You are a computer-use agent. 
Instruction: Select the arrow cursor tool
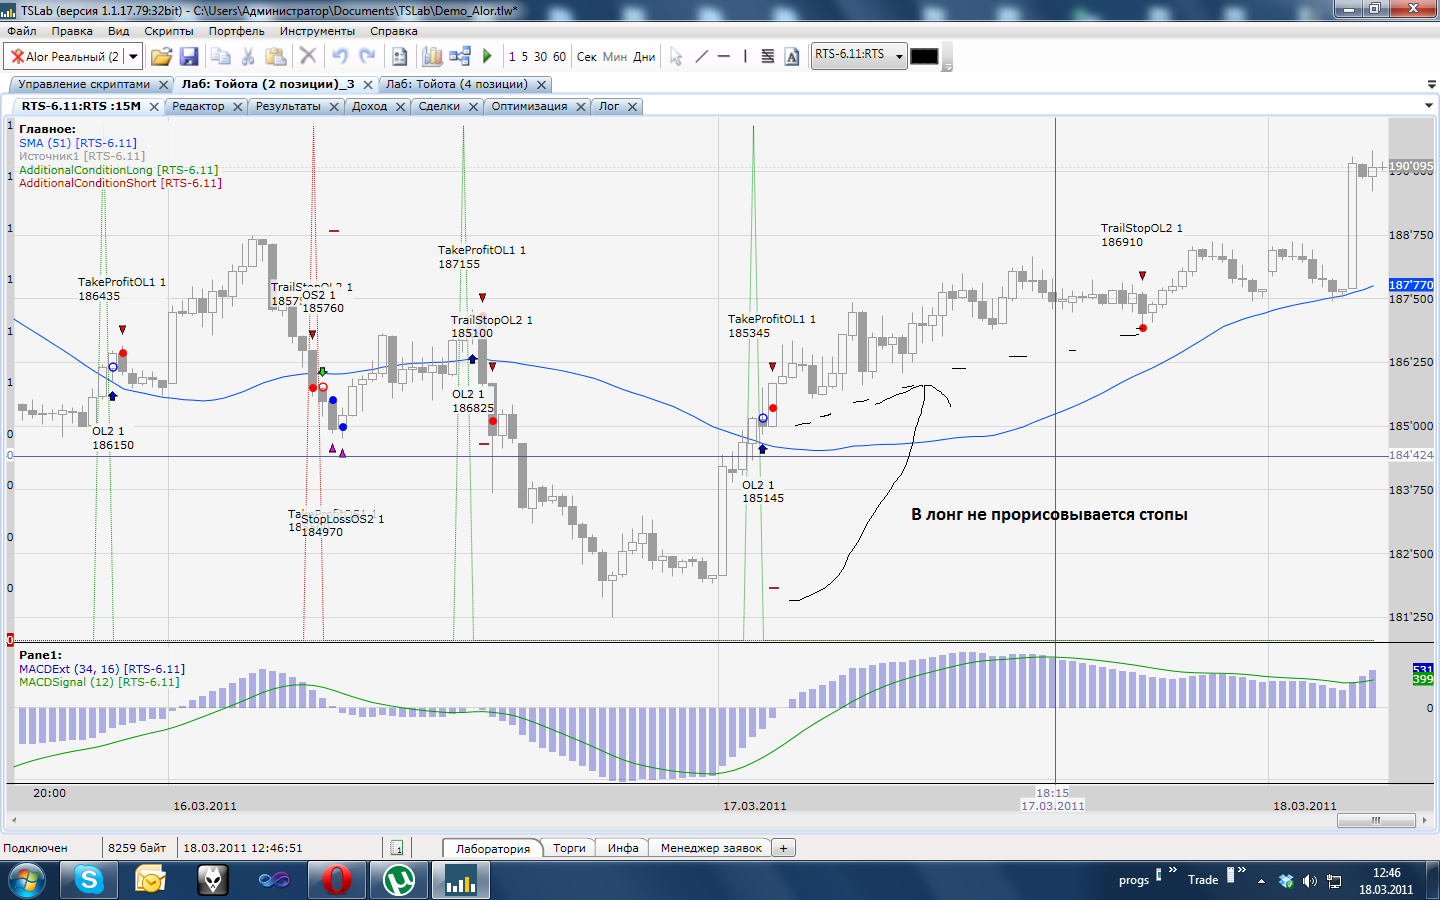click(x=676, y=56)
